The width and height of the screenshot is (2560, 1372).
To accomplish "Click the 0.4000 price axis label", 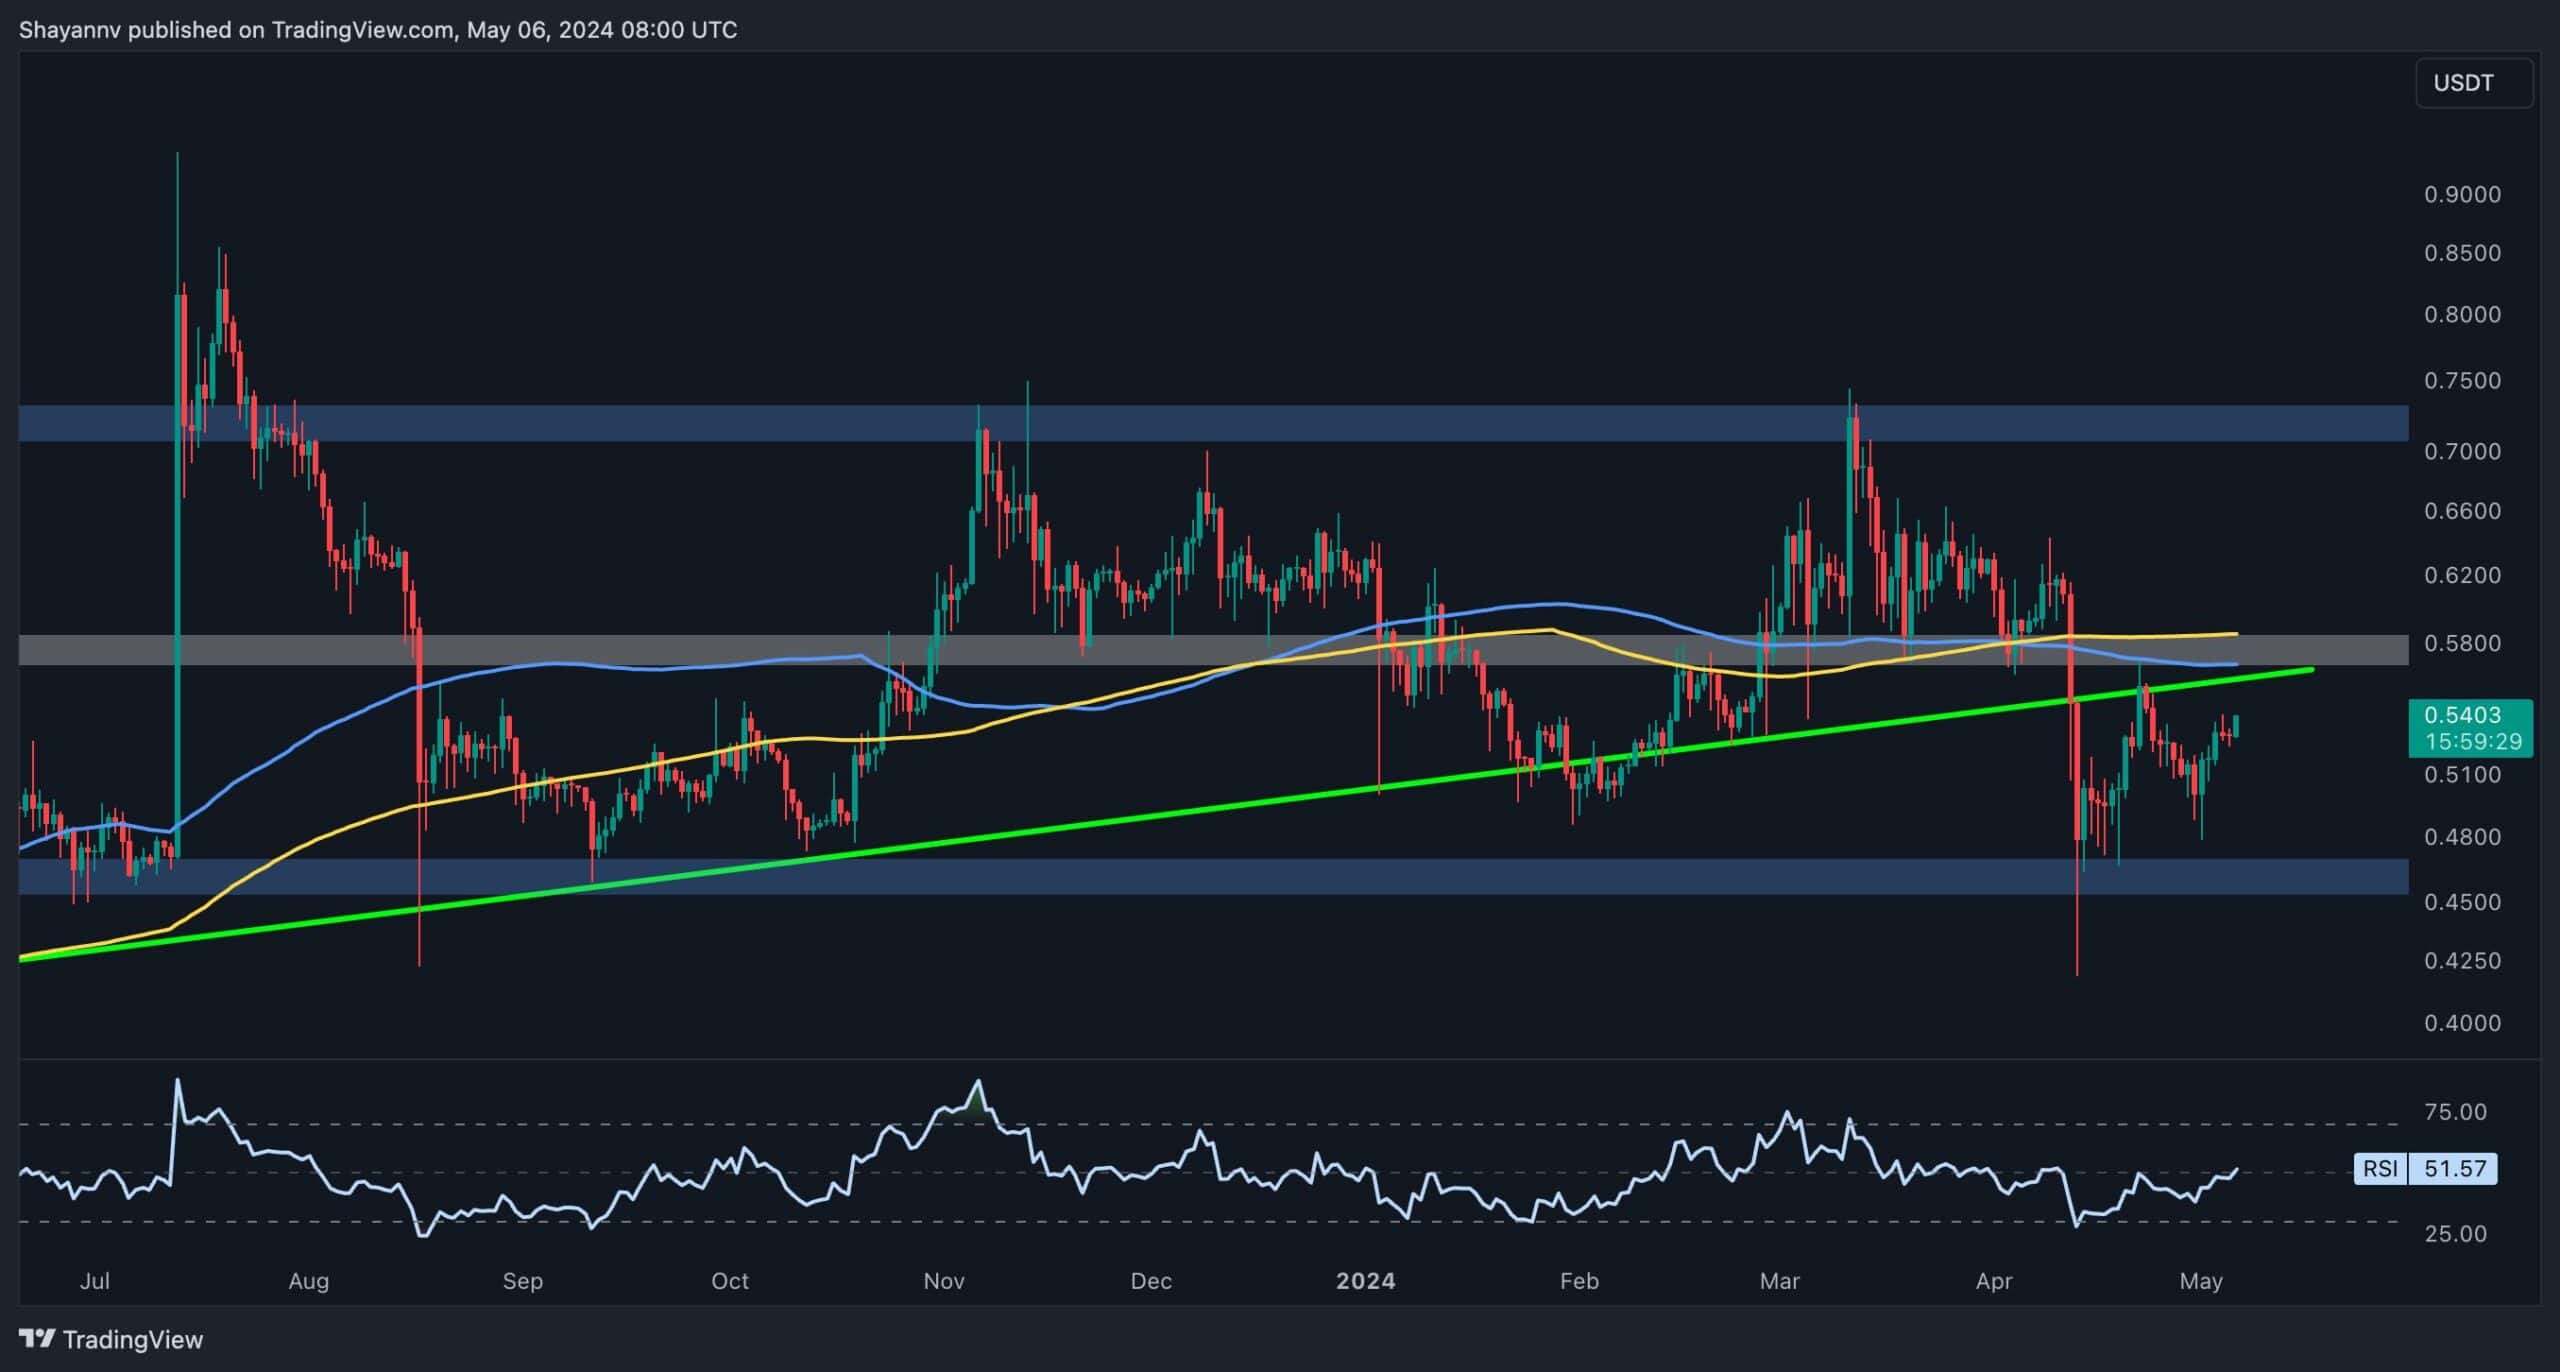I will click(2462, 1023).
